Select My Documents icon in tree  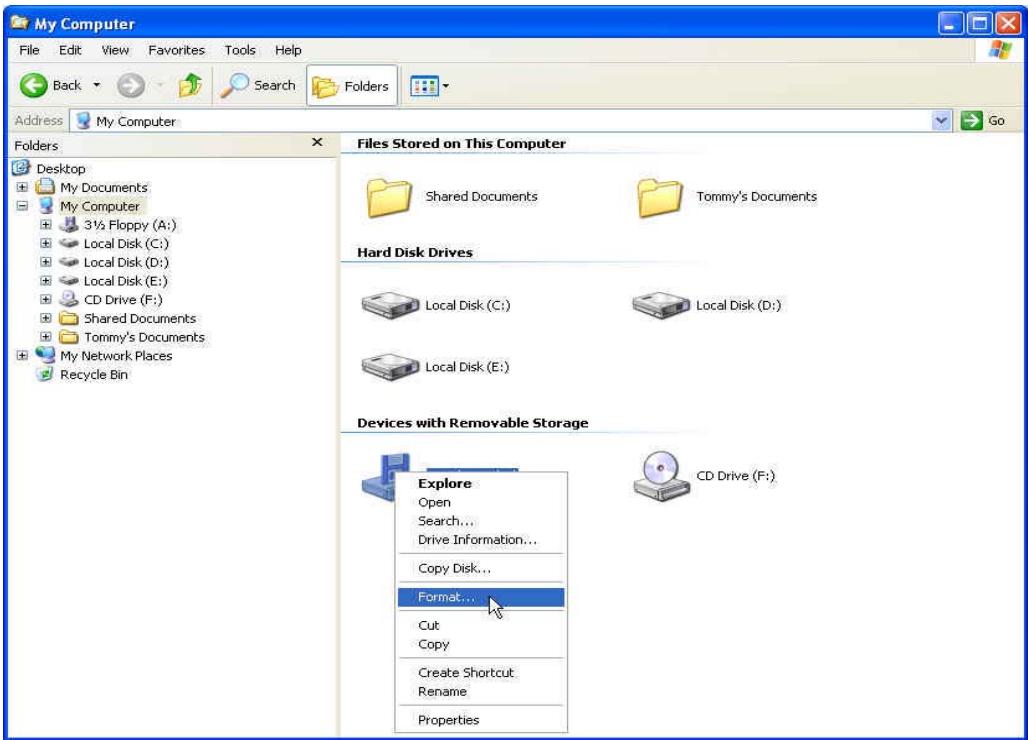[x=45, y=187]
